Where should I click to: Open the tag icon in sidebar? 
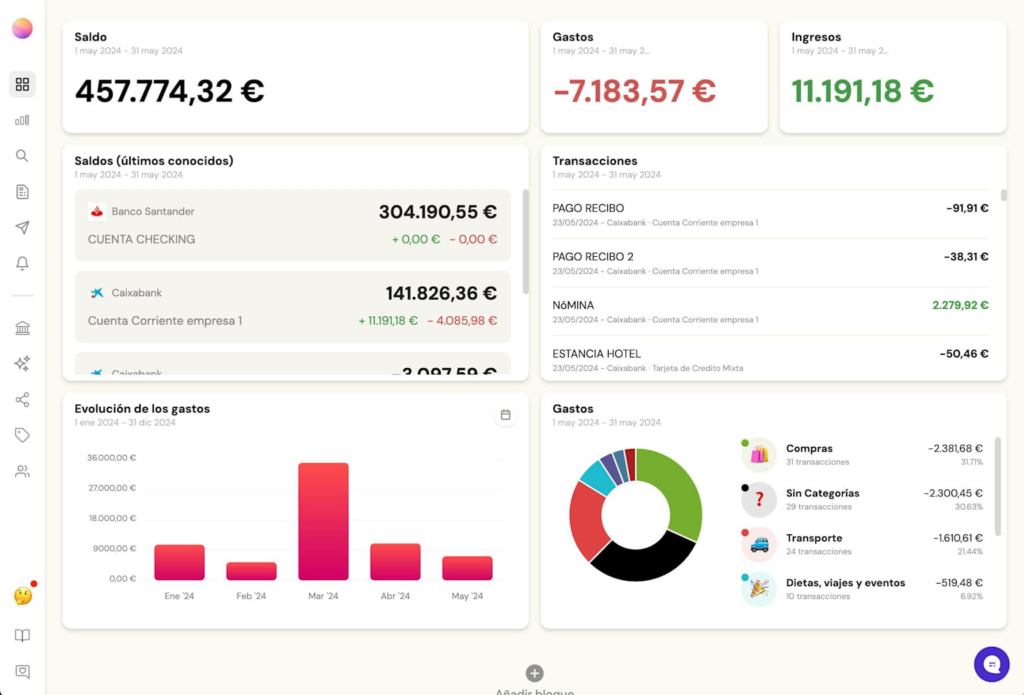[x=22, y=435]
